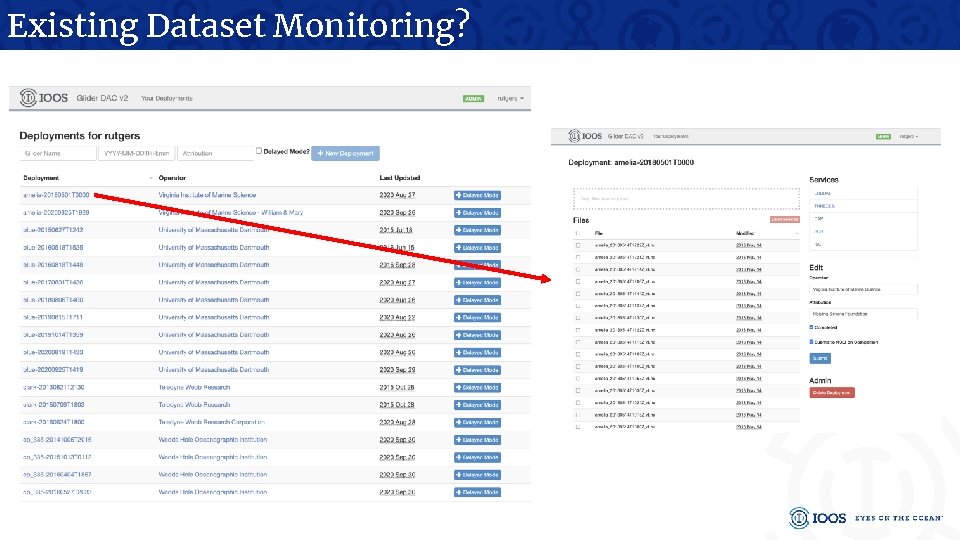
Task: Click the New Deployment button
Action: (x=345, y=153)
